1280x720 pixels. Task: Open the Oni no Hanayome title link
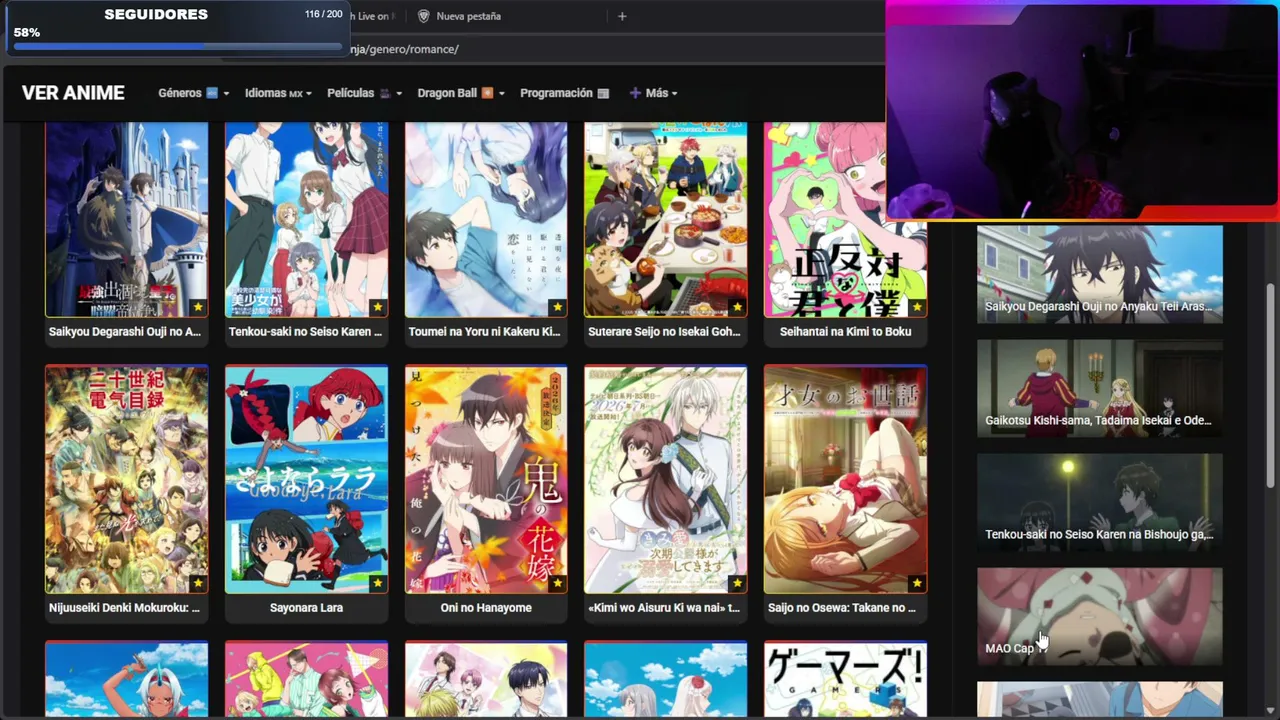(x=486, y=608)
